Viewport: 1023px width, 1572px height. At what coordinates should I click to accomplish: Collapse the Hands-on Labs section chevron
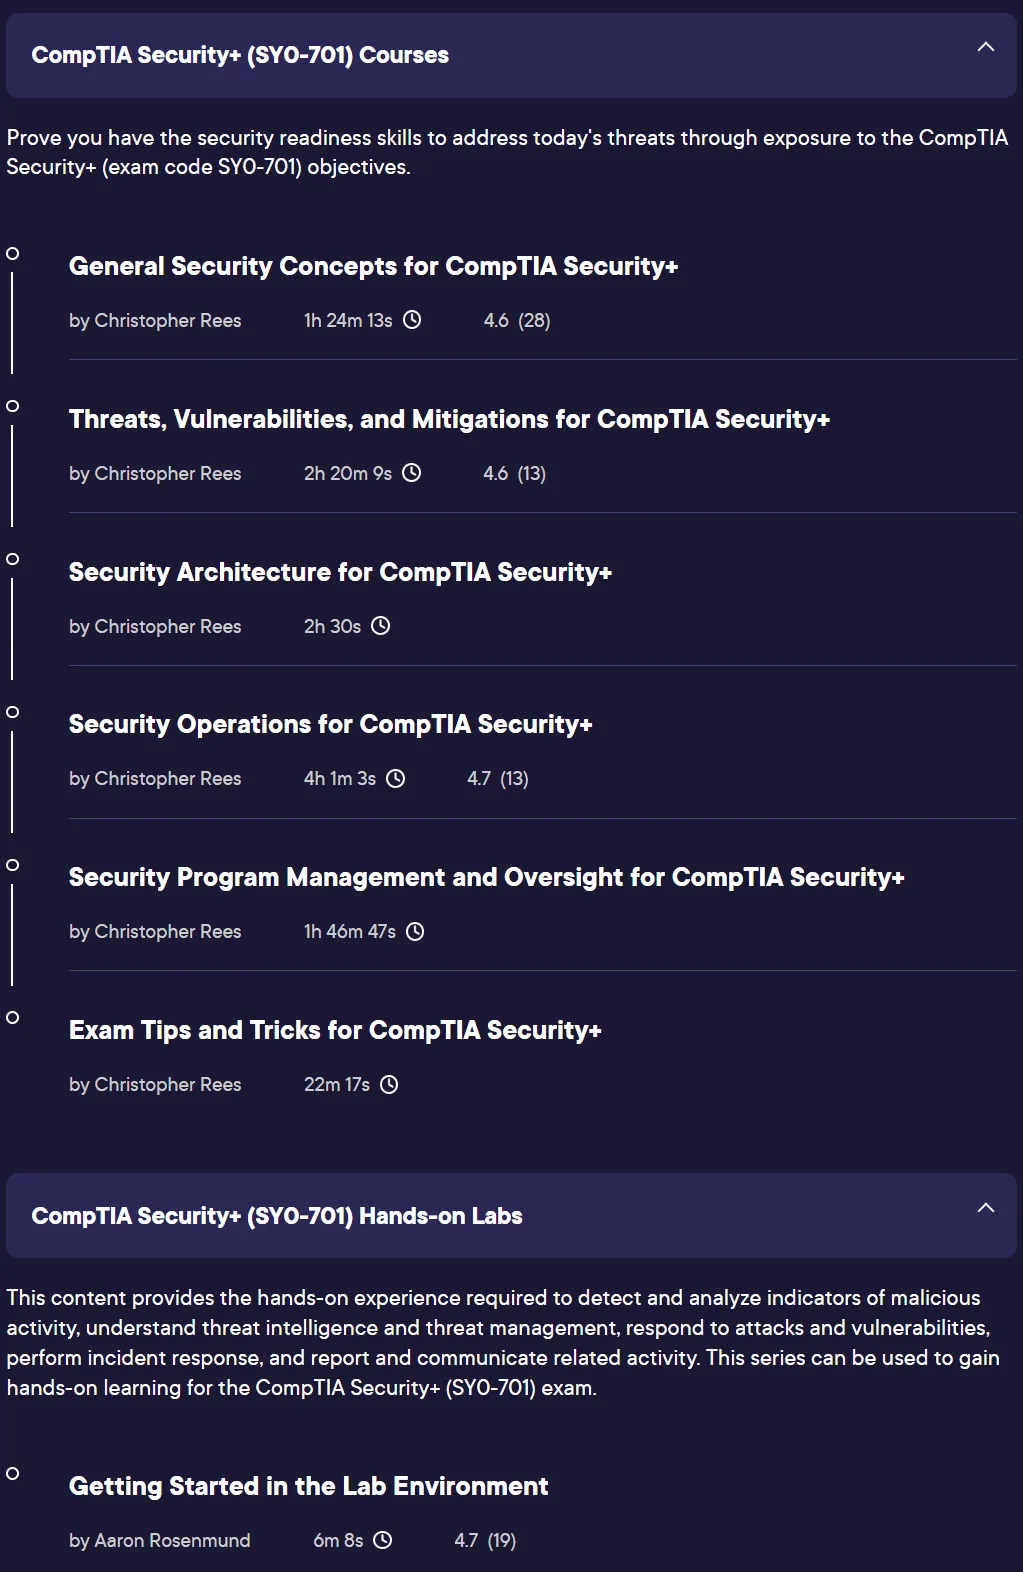point(985,1207)
